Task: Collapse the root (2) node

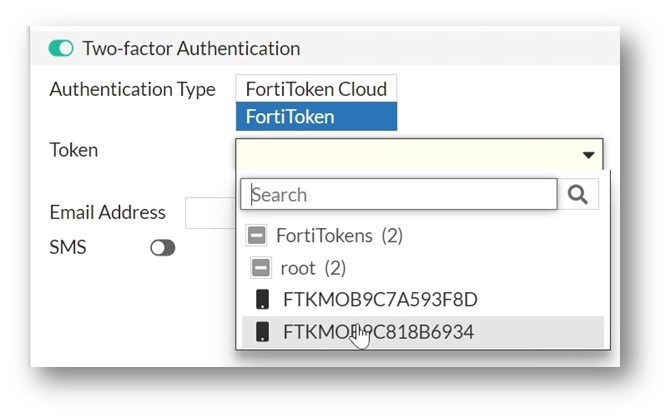Action: (261, 268)
